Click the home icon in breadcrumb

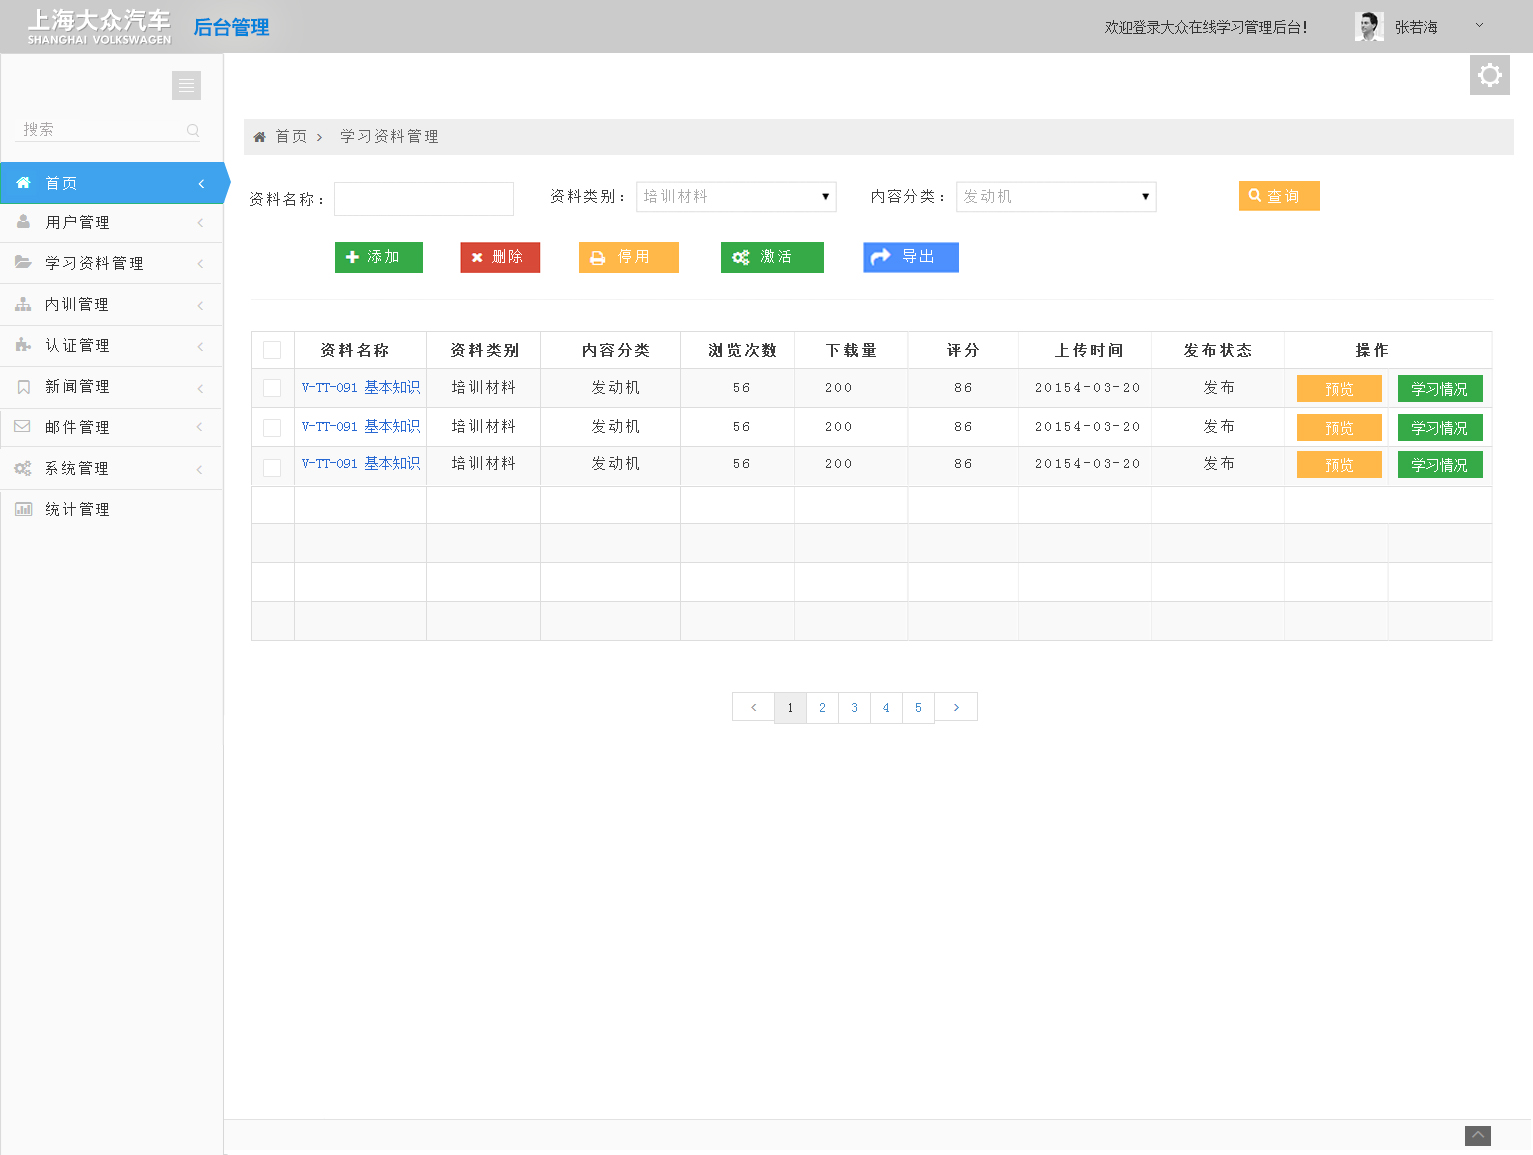(259, 137)
